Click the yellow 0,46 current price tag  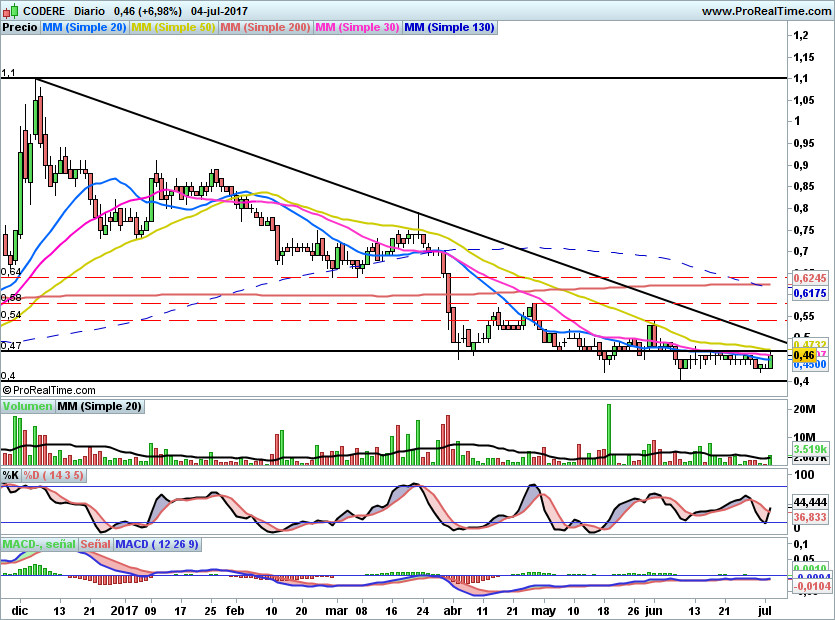803,355
